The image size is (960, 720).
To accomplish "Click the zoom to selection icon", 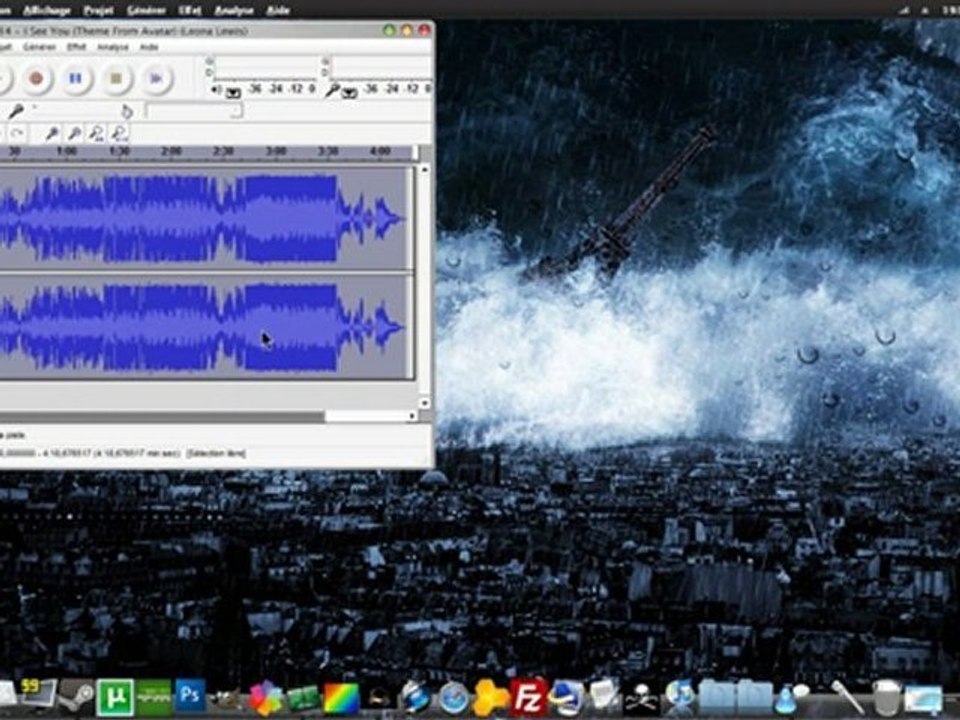I will 96,133.
